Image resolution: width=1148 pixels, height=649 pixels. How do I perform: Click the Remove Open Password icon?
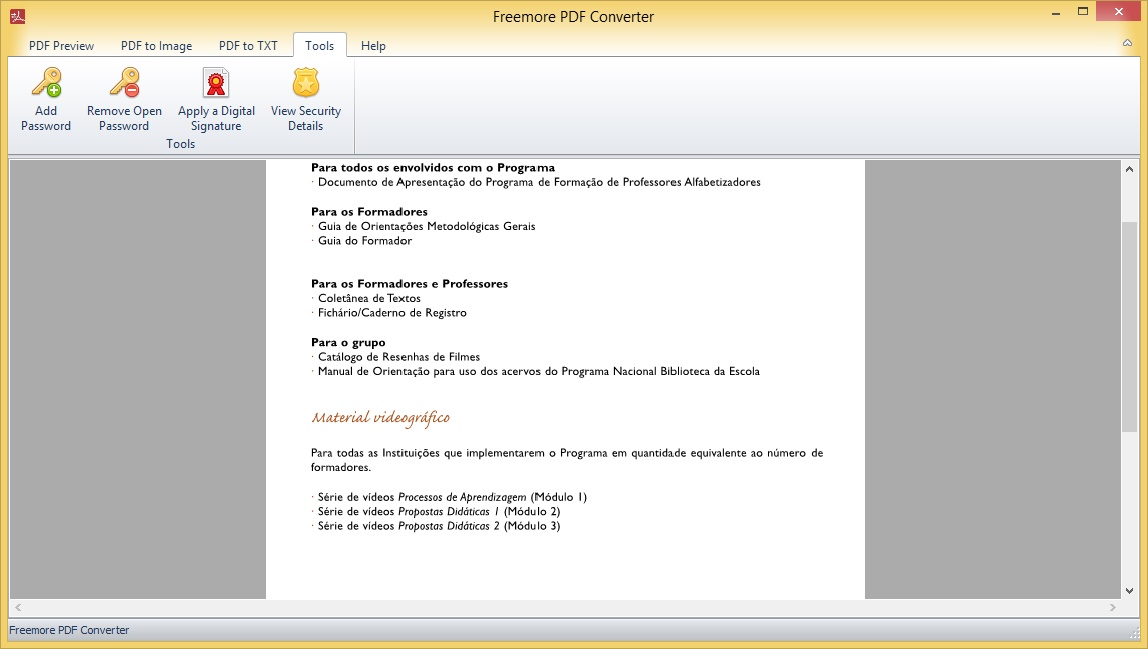(x=124, y=83)
